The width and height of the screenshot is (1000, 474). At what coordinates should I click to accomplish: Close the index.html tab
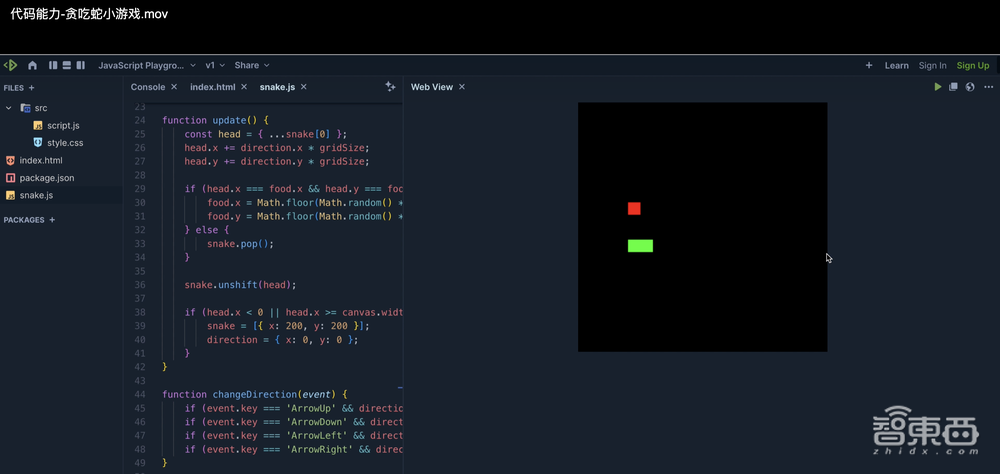tap(244, 87)
